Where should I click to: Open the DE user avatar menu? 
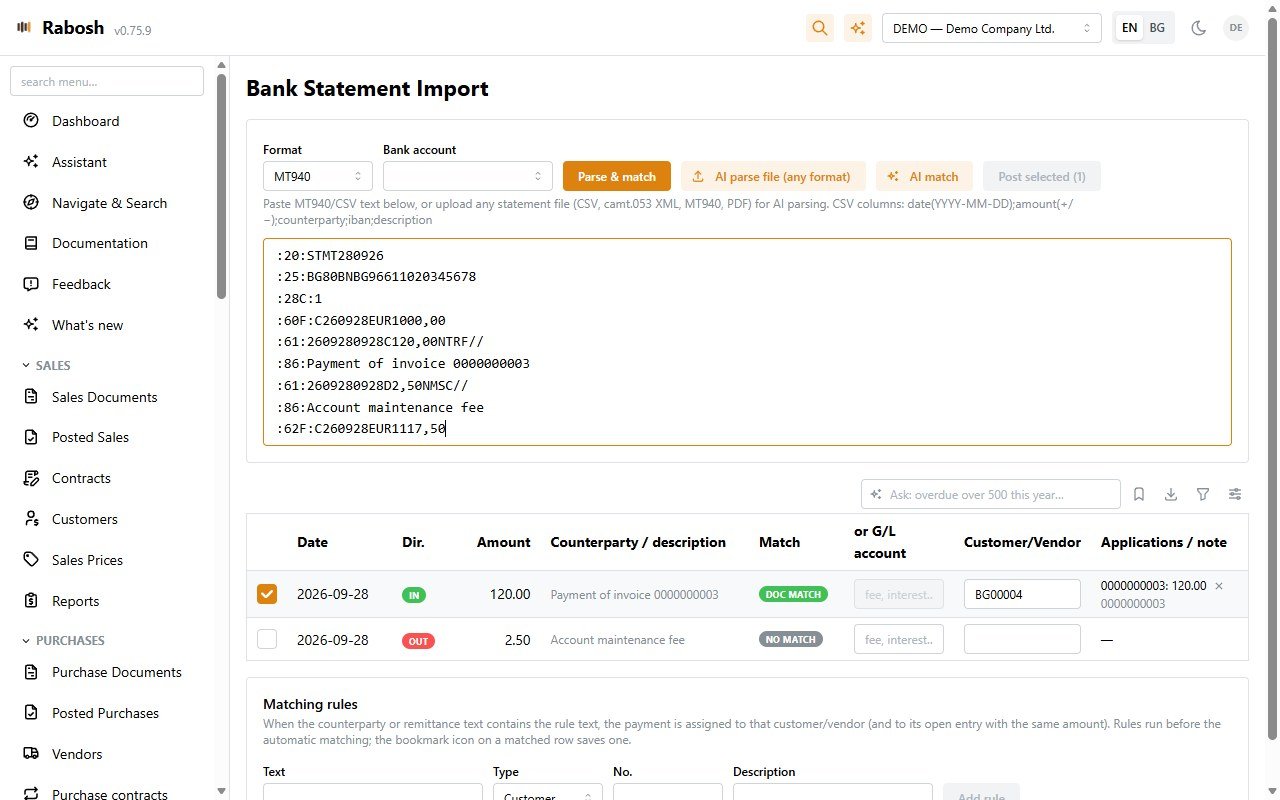tap(1236, 28)
